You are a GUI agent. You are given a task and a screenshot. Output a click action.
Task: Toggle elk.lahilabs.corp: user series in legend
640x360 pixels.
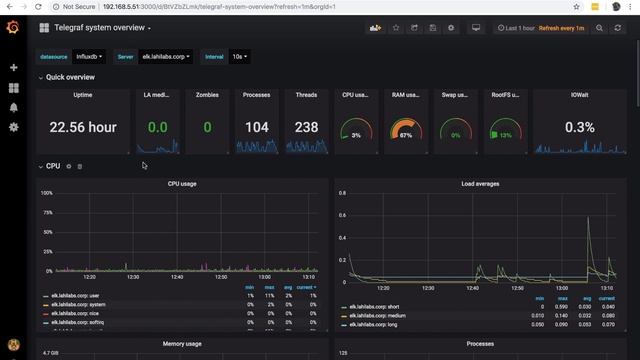click(x=75, y=296)
